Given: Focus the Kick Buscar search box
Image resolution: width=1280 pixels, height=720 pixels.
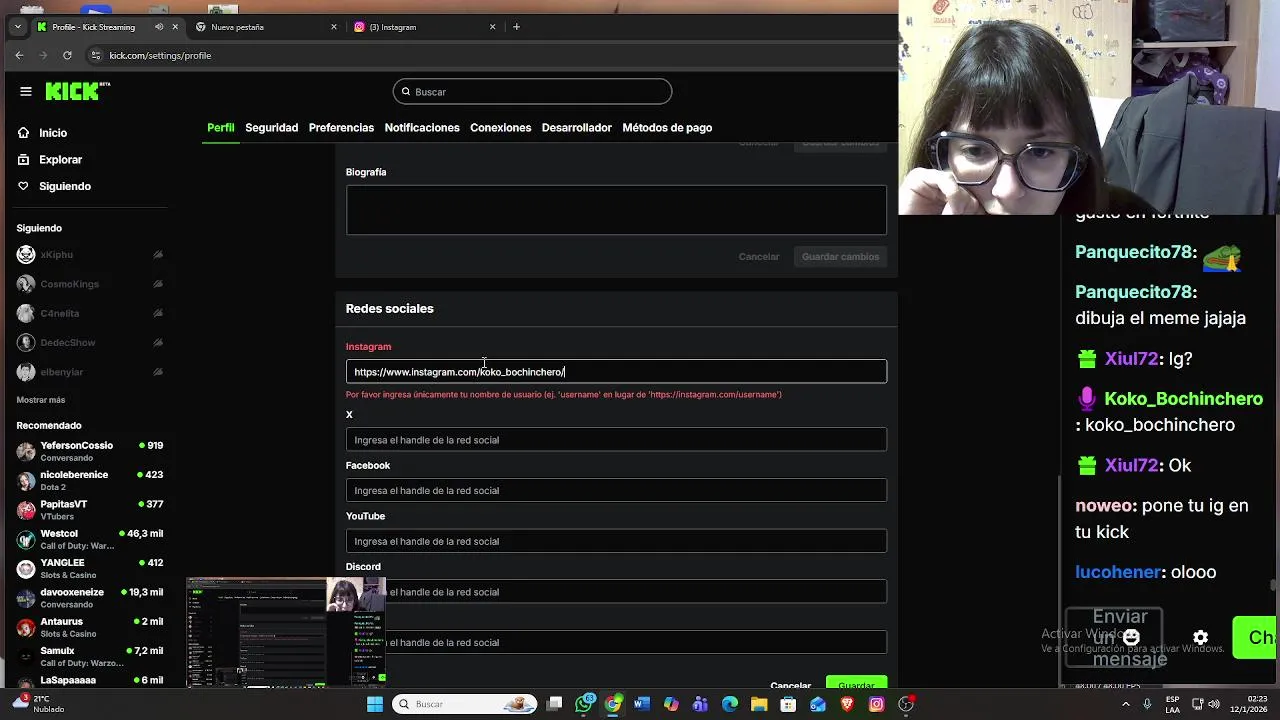Looking at the screenshot, I should point(532,92).
